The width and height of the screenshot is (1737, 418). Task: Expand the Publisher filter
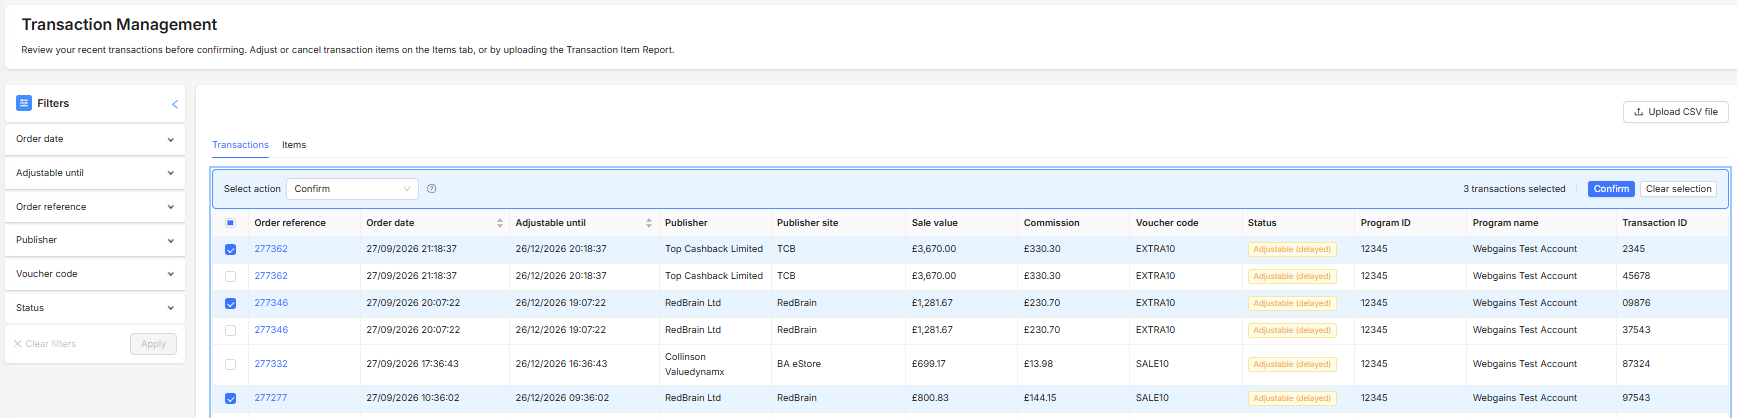click(95, 240)
